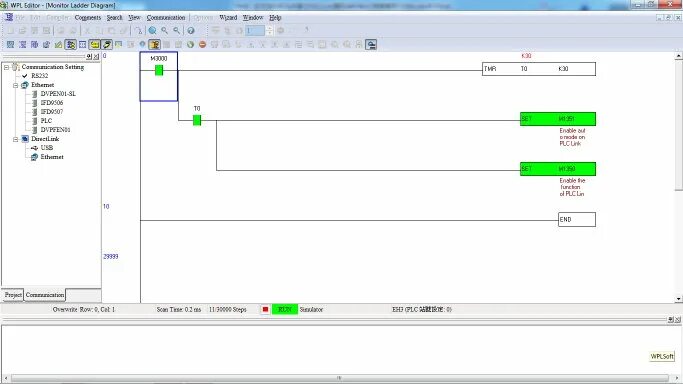Pin the left communication panel
683x384 pixels.
tap(89, 57)
